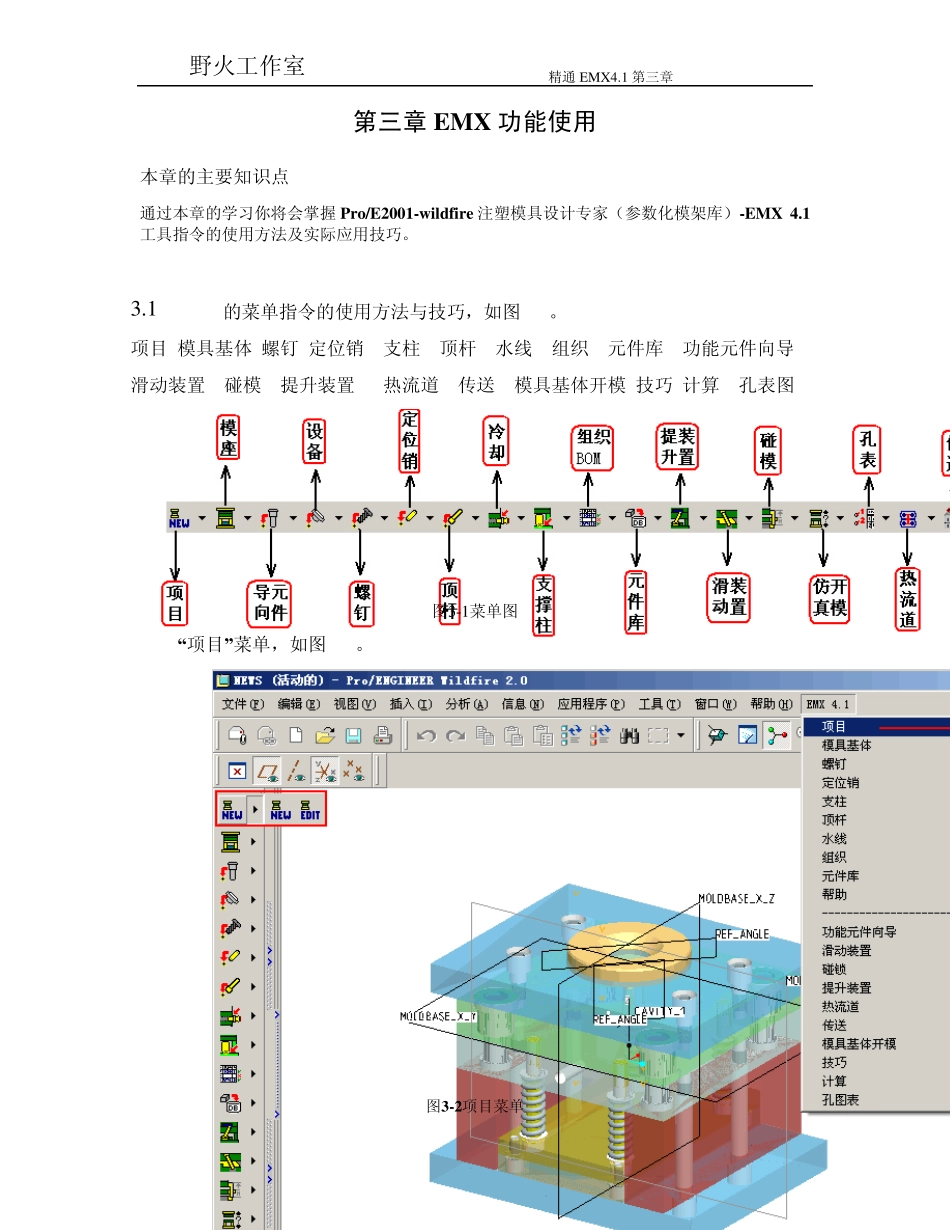
Task: Click guide element icon in vertical sidebar
Action: (231, 871)
